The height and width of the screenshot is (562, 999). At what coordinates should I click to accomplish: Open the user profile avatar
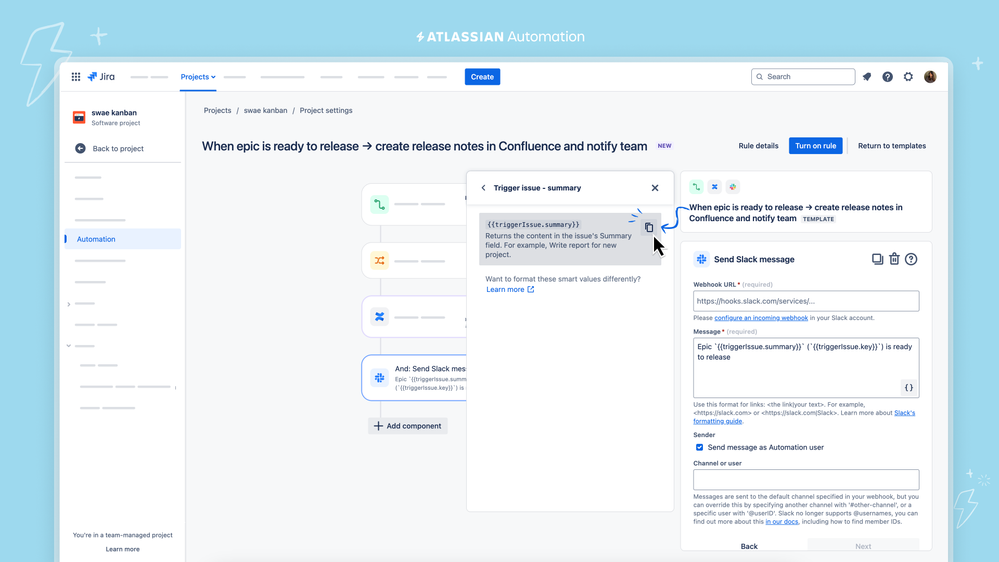pyautogui.click(x=930, y=76)
